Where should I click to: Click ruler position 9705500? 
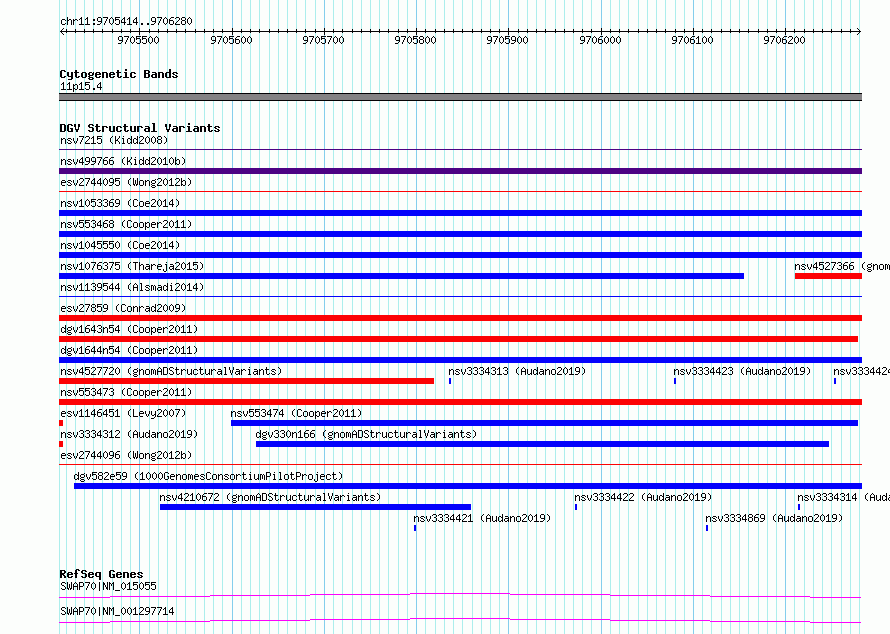138,40
